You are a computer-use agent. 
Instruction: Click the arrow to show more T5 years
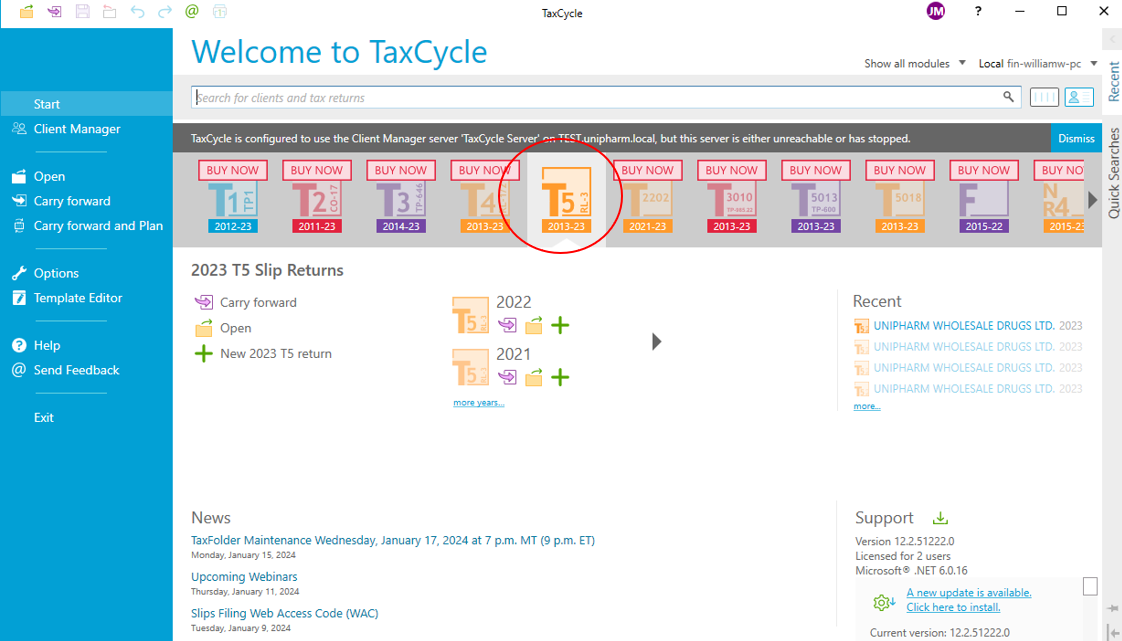coord(657,342)
